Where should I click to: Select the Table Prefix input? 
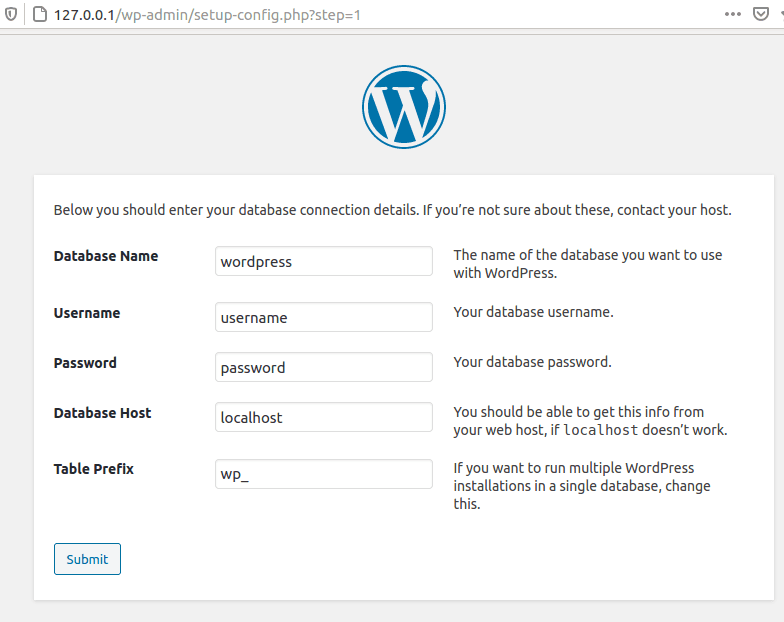324,474
